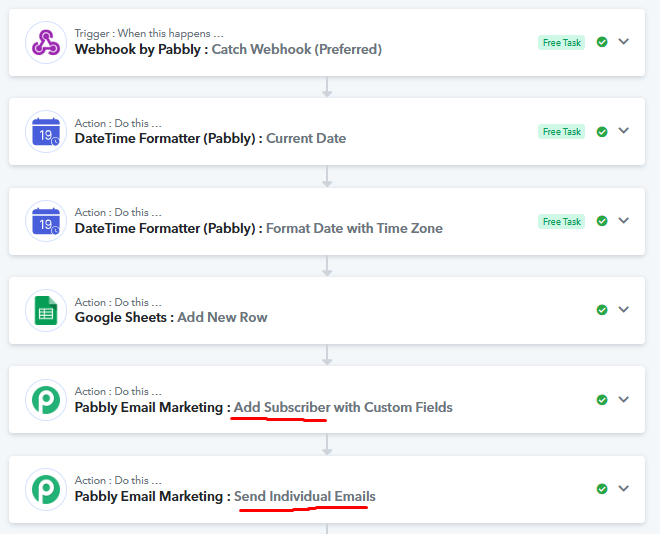660x534 pixels.
Task: Click Free Task badge on Catch Webhook step
Action: click(x=561, y=42)
